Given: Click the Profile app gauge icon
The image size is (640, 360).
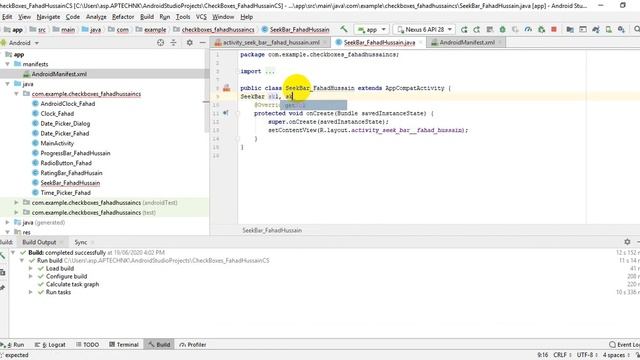Looking at the screenshot, I should [528, 29].
